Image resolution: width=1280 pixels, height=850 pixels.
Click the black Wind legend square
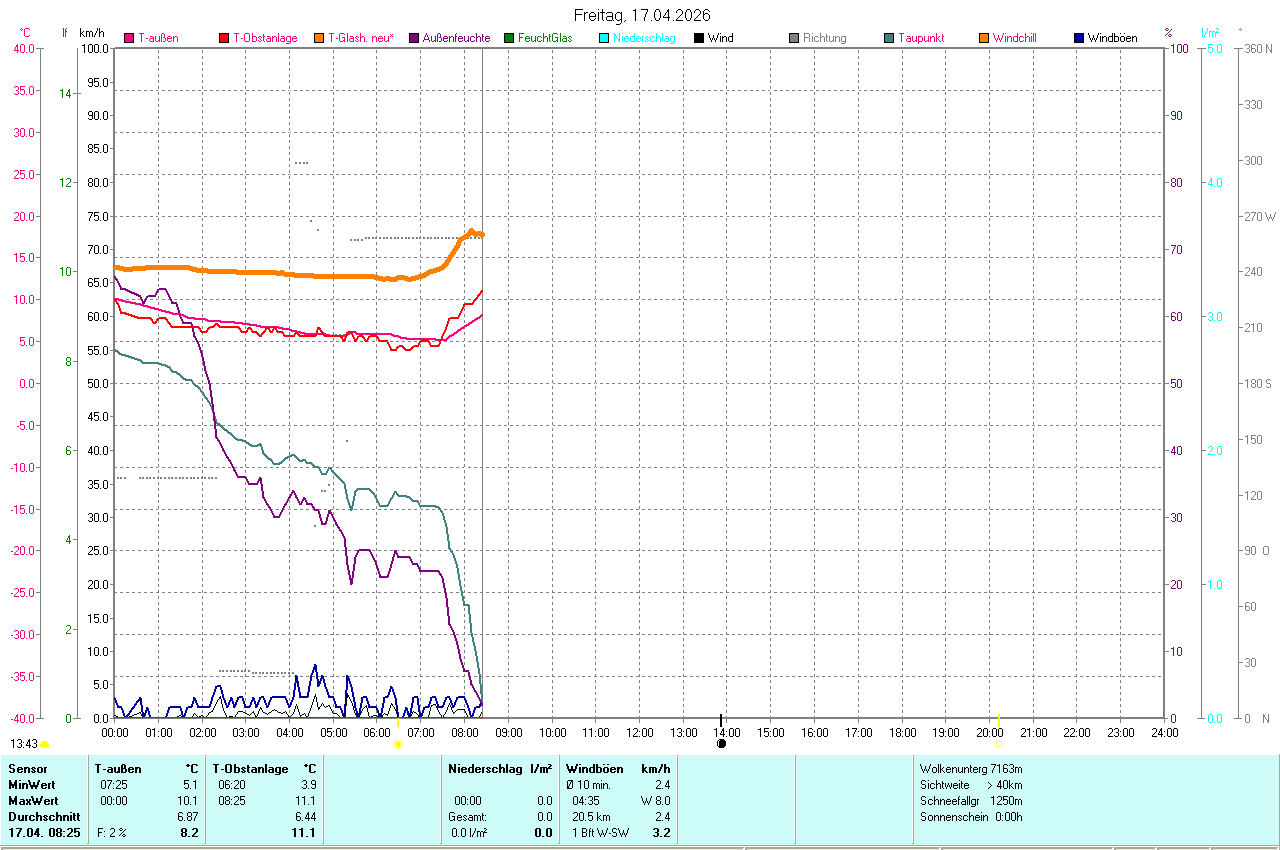(699, 39)
